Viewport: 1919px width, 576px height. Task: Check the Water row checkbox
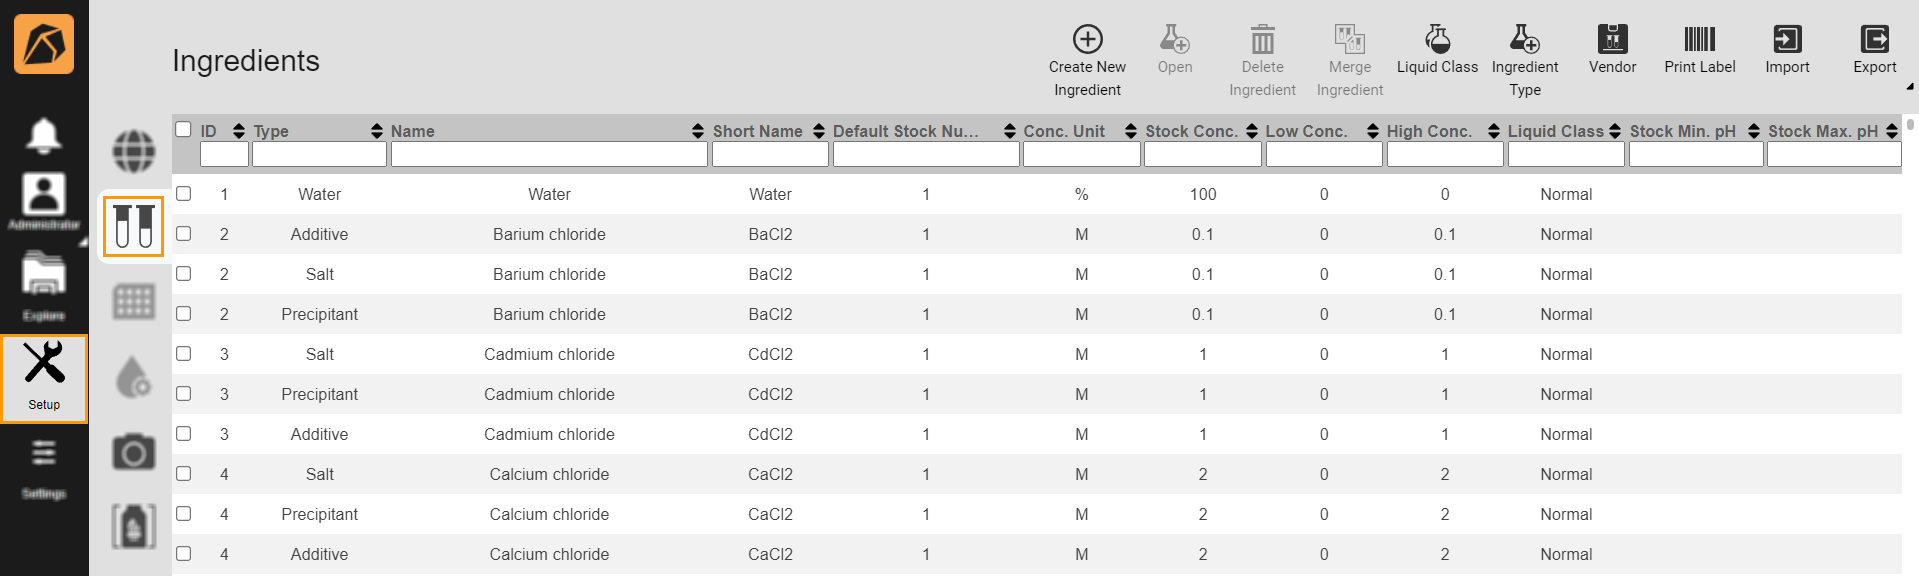[x=183, y=193]
